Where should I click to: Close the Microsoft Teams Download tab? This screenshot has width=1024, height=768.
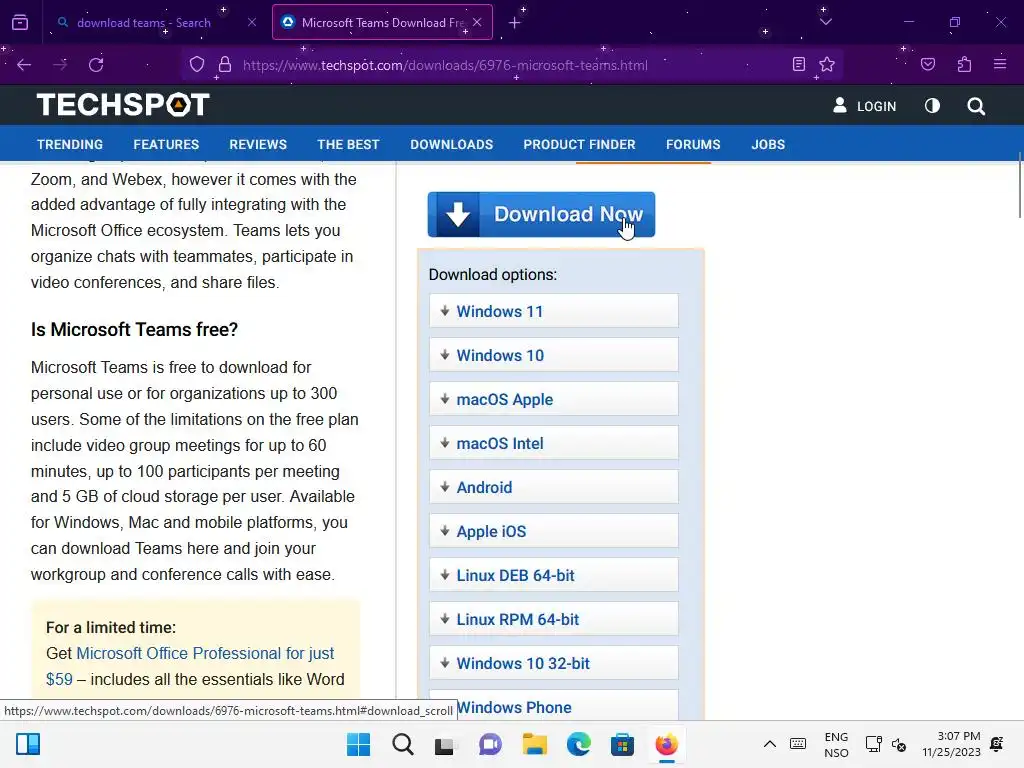(x=477, y=22)
